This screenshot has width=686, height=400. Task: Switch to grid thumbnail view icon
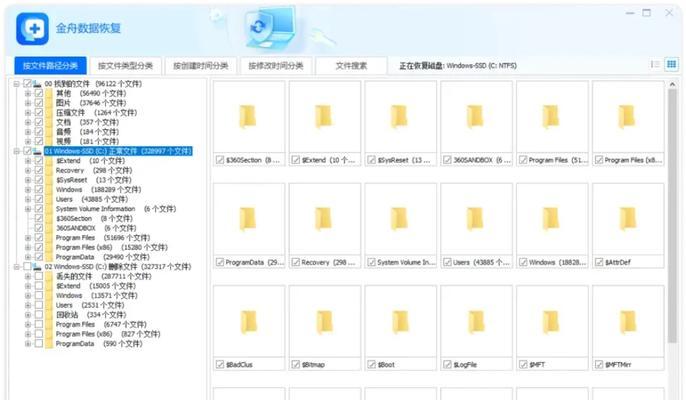(672, 65)
